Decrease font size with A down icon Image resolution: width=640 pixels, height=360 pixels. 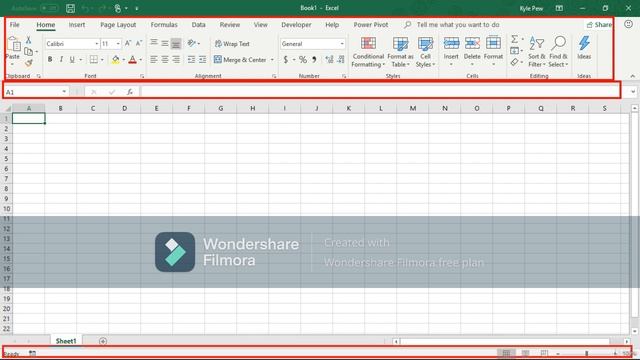click(139, 43)
